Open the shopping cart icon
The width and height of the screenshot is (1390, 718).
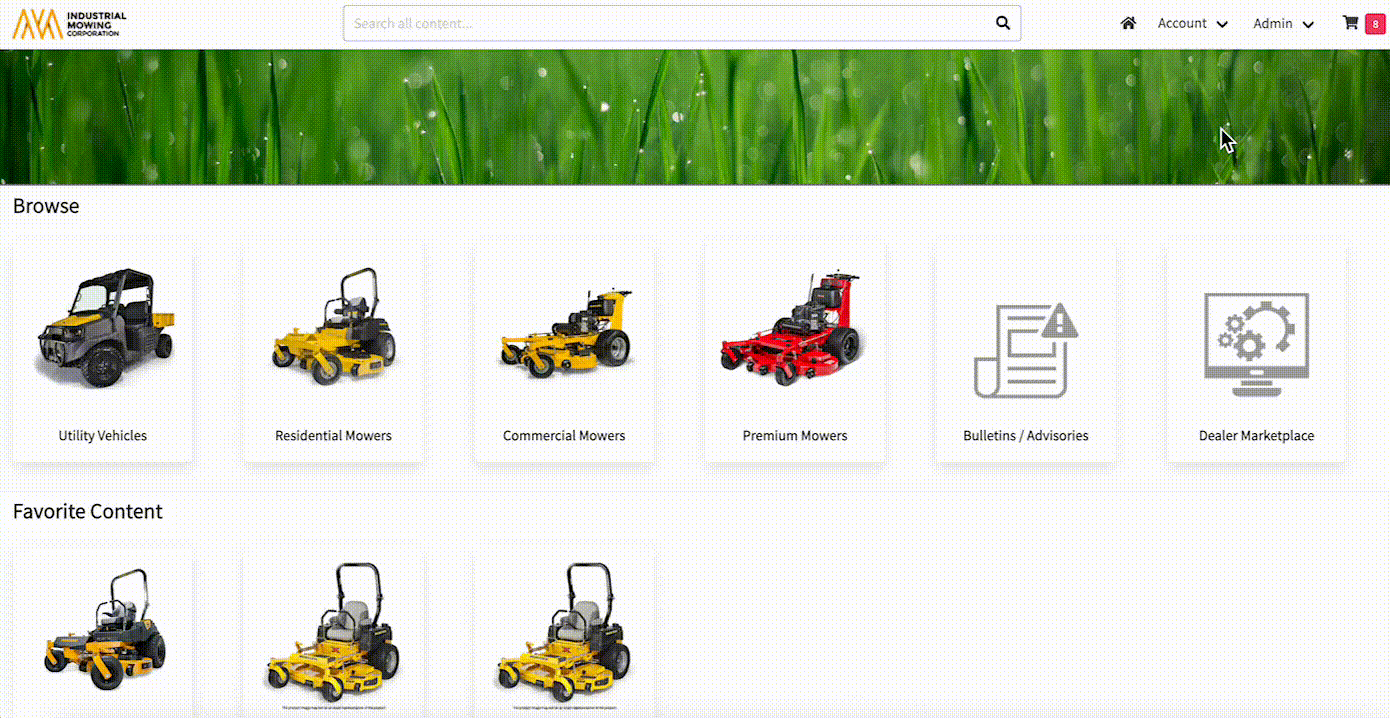point(1350,23)
